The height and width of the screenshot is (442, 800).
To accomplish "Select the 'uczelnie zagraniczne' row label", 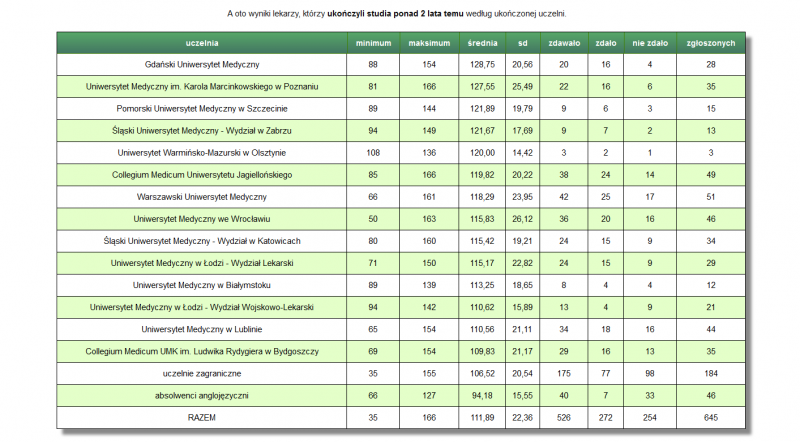I will 202,372.
